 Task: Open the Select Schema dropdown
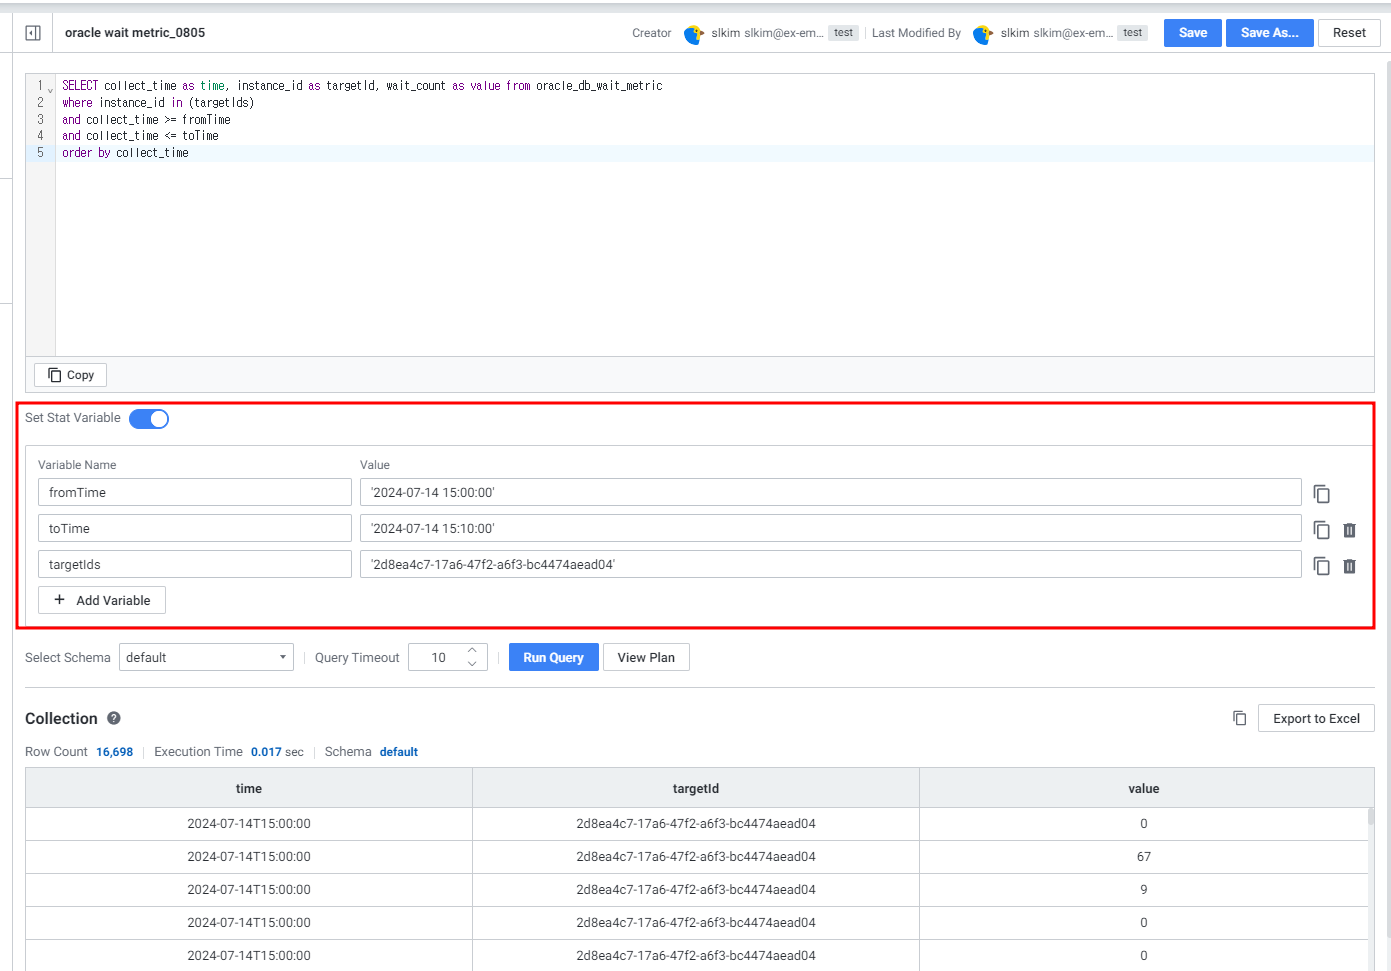[206, 657]
